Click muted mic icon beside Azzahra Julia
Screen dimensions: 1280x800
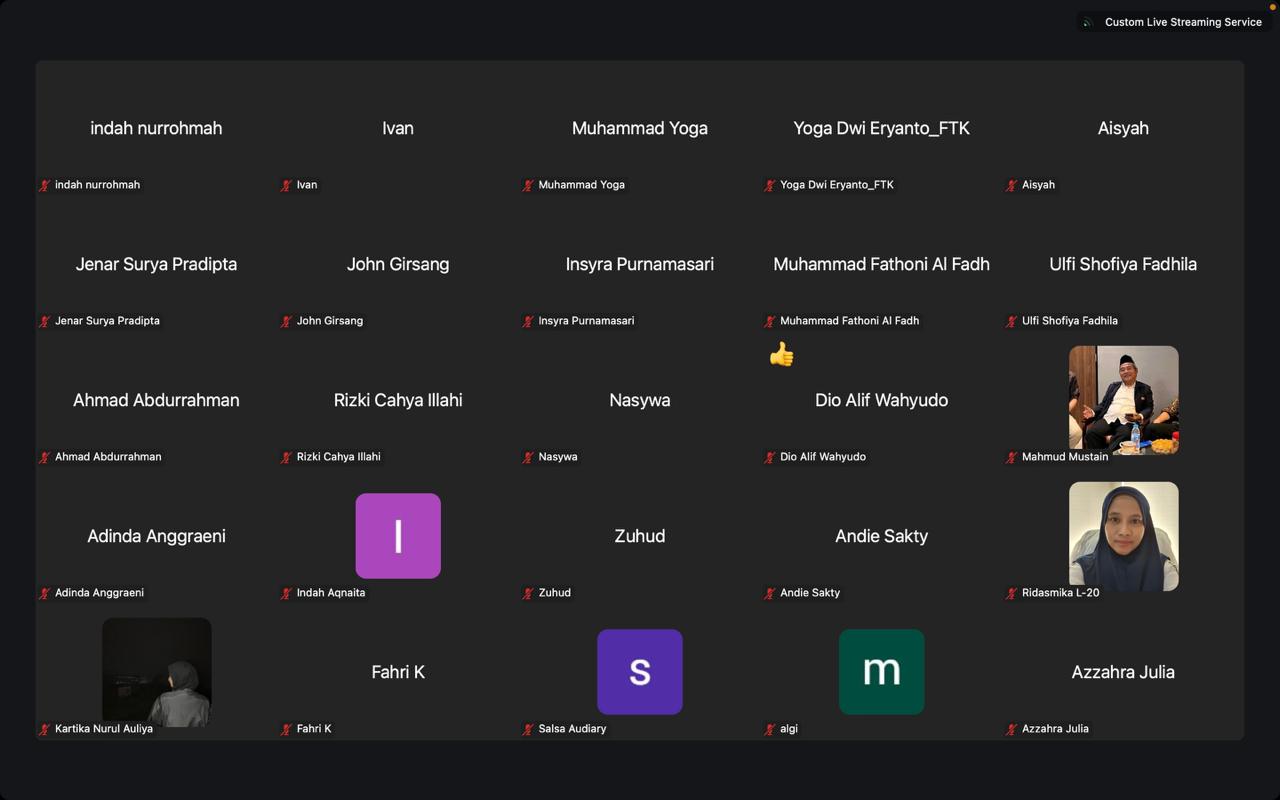click(1012, 729)
